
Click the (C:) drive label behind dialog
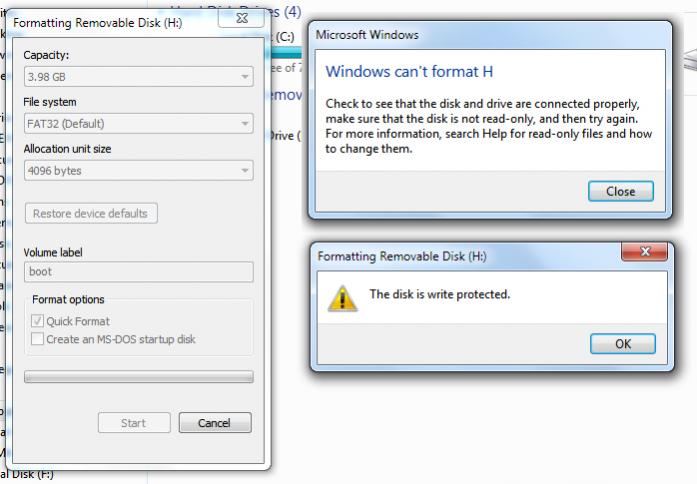coord(285,37)
